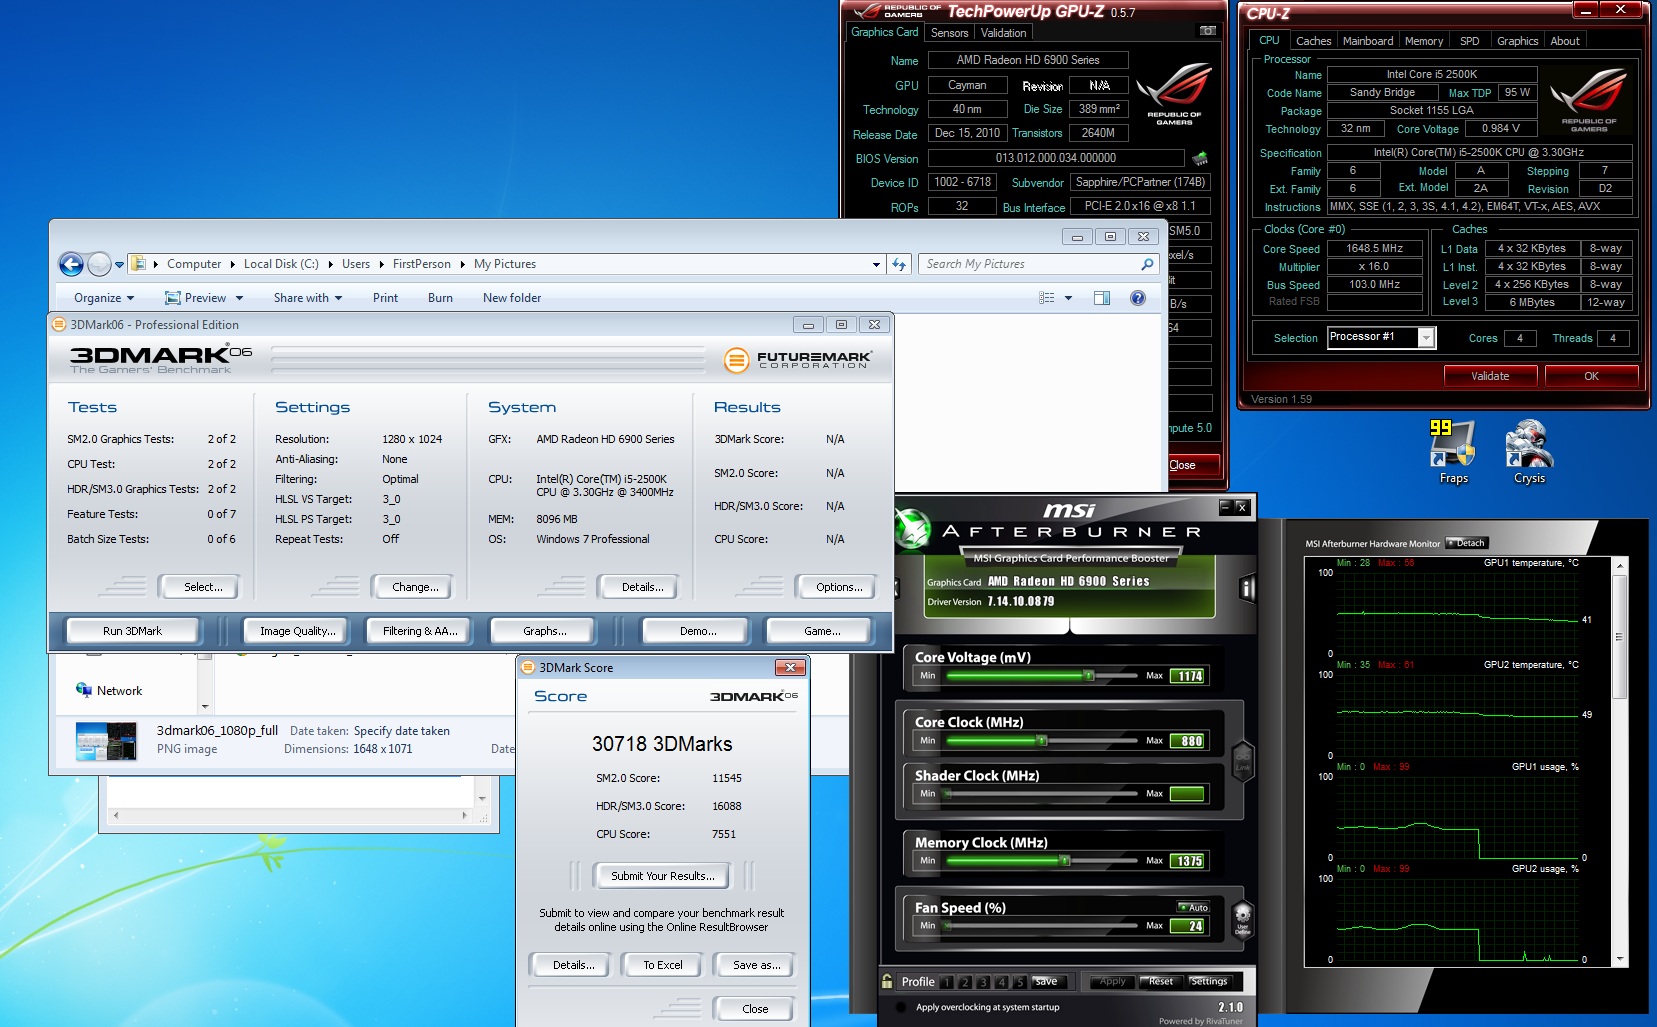
Task: Expand the address bar history dropdown
Action: 876,264
